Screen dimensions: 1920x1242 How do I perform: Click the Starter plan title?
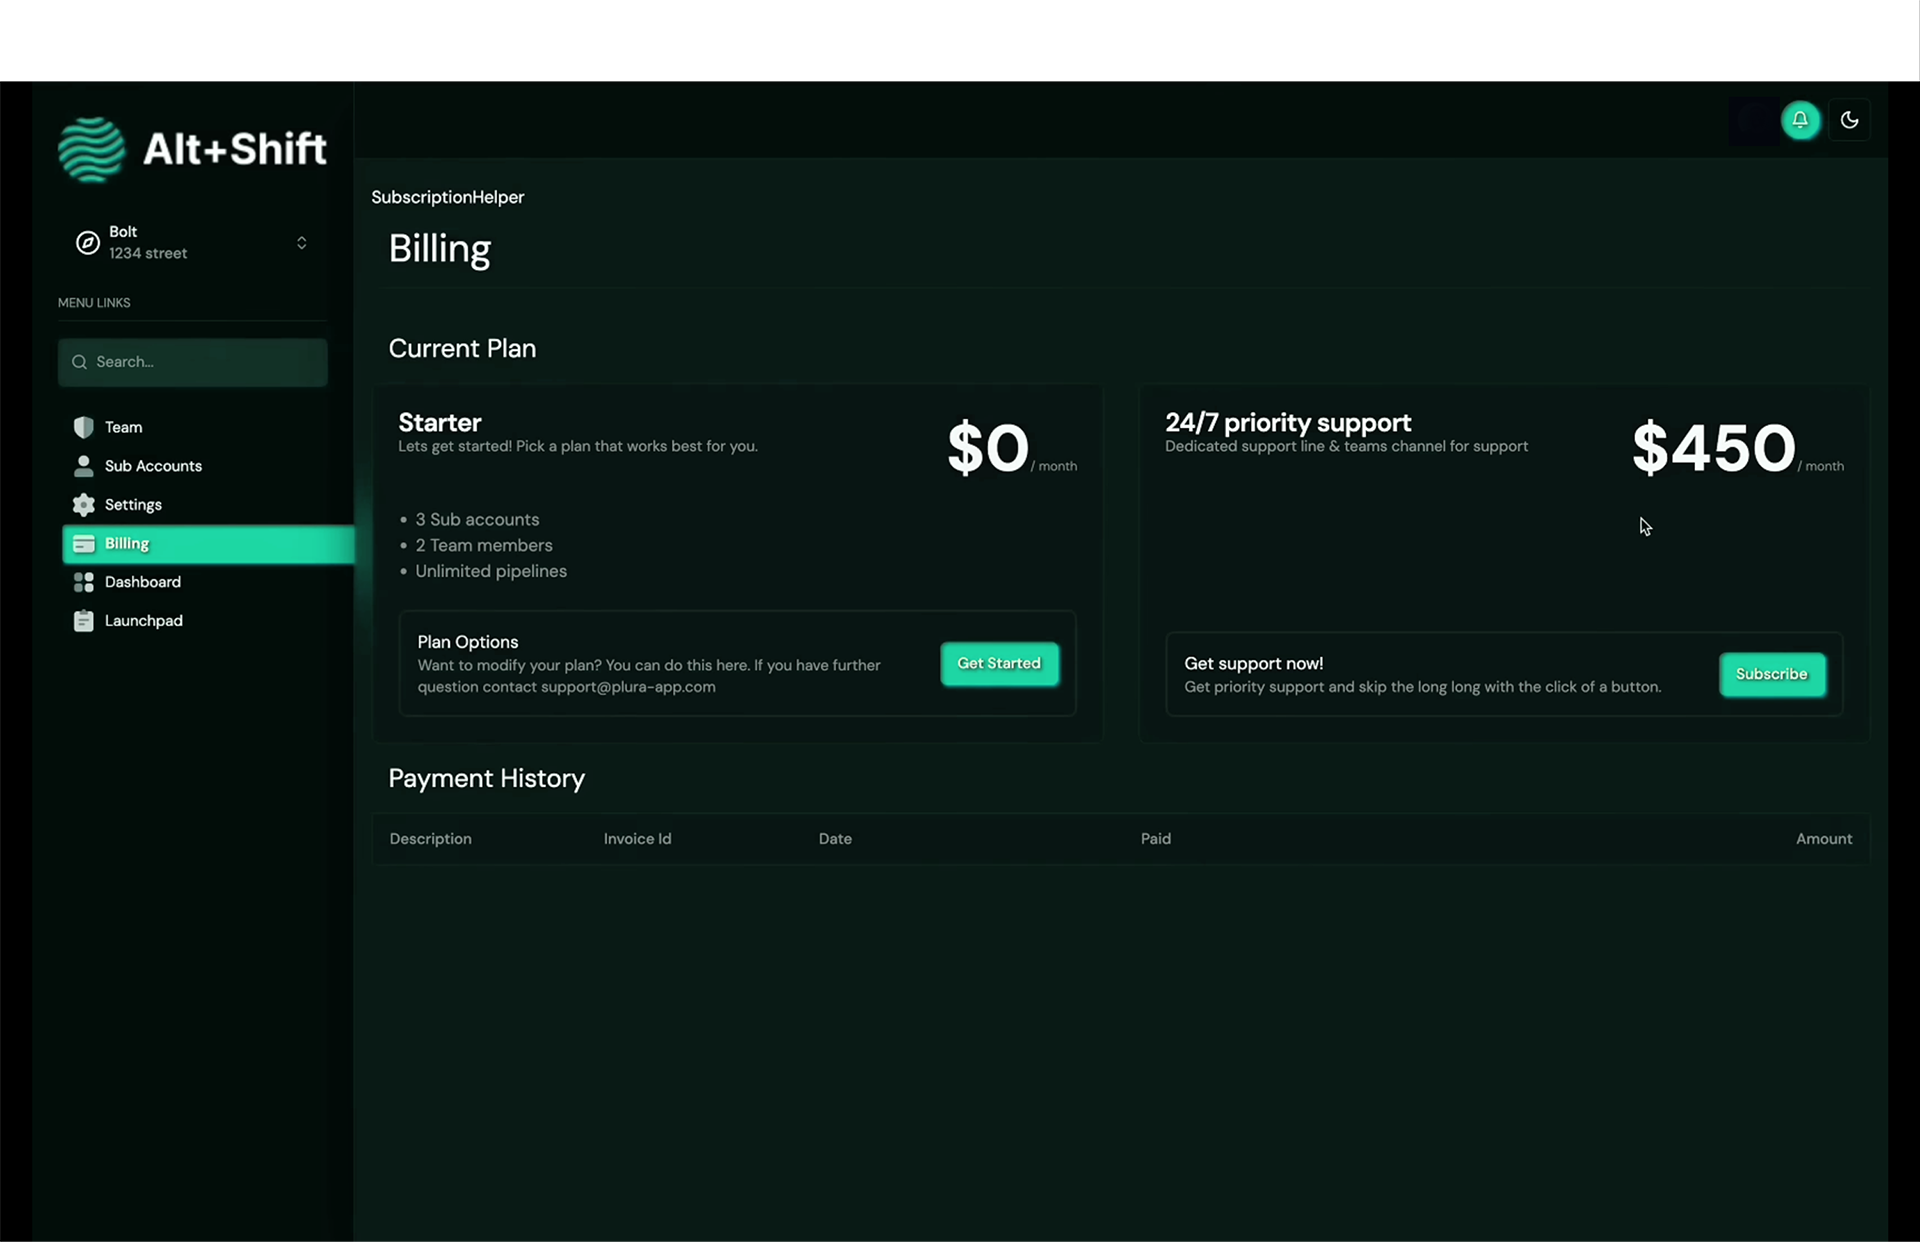[440, 422]
